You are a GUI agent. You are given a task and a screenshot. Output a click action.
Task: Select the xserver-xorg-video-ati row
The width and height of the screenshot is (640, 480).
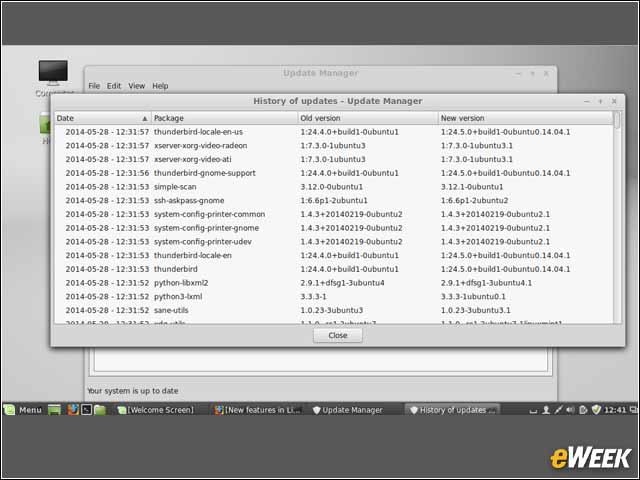click(x=334, y=159)
